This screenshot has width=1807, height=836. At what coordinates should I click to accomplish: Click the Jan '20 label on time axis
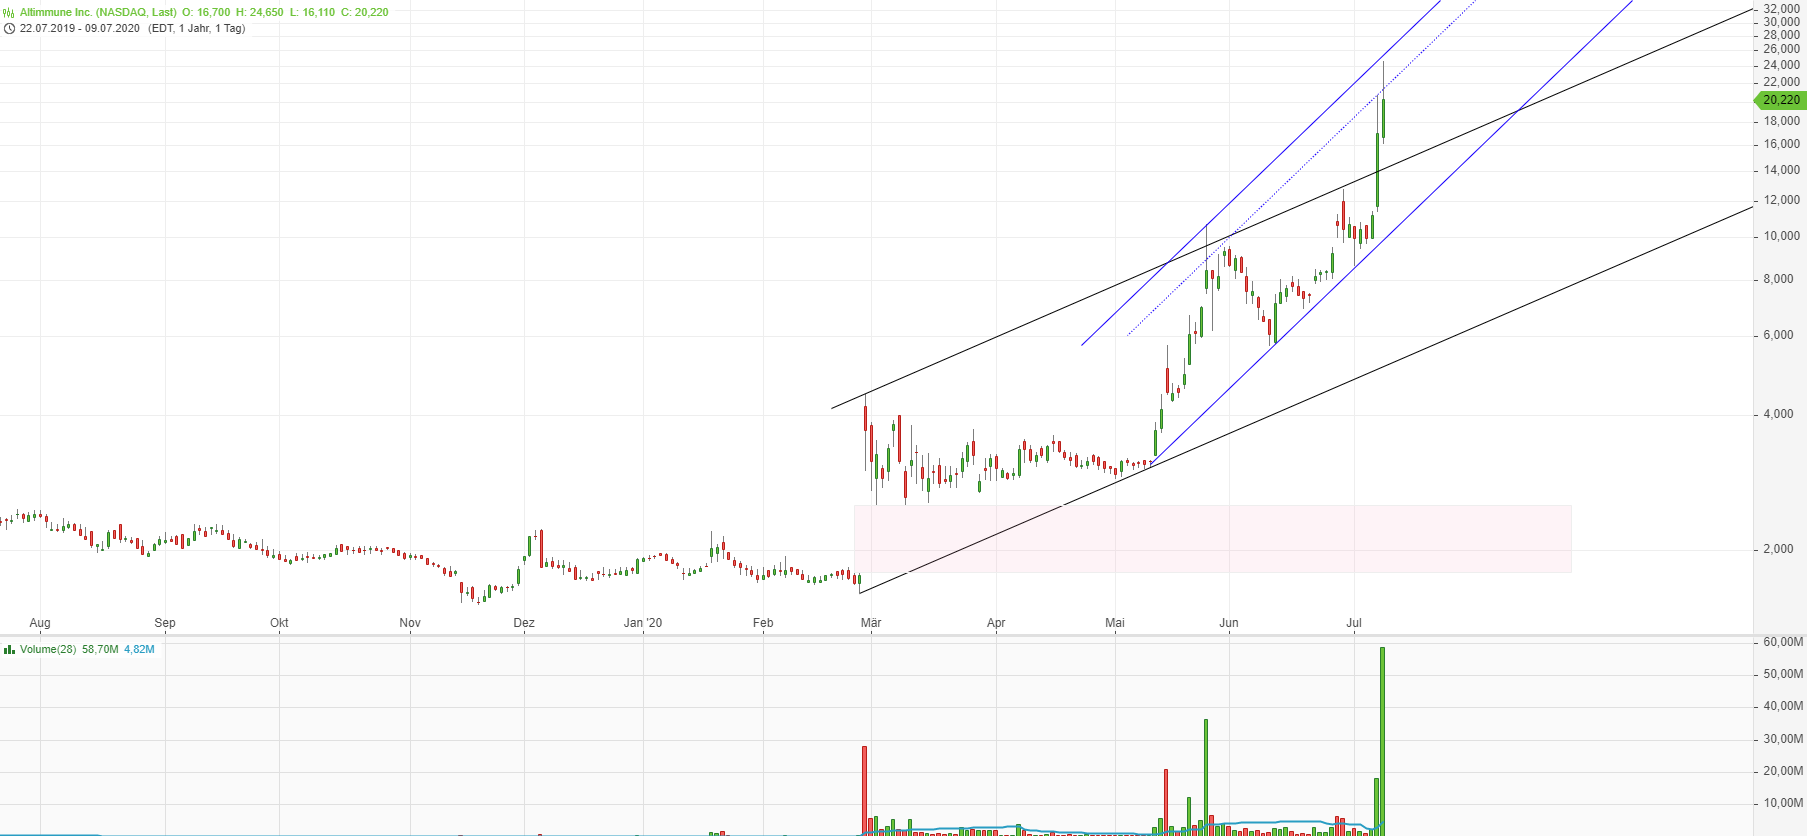click(x=643, y=623)
